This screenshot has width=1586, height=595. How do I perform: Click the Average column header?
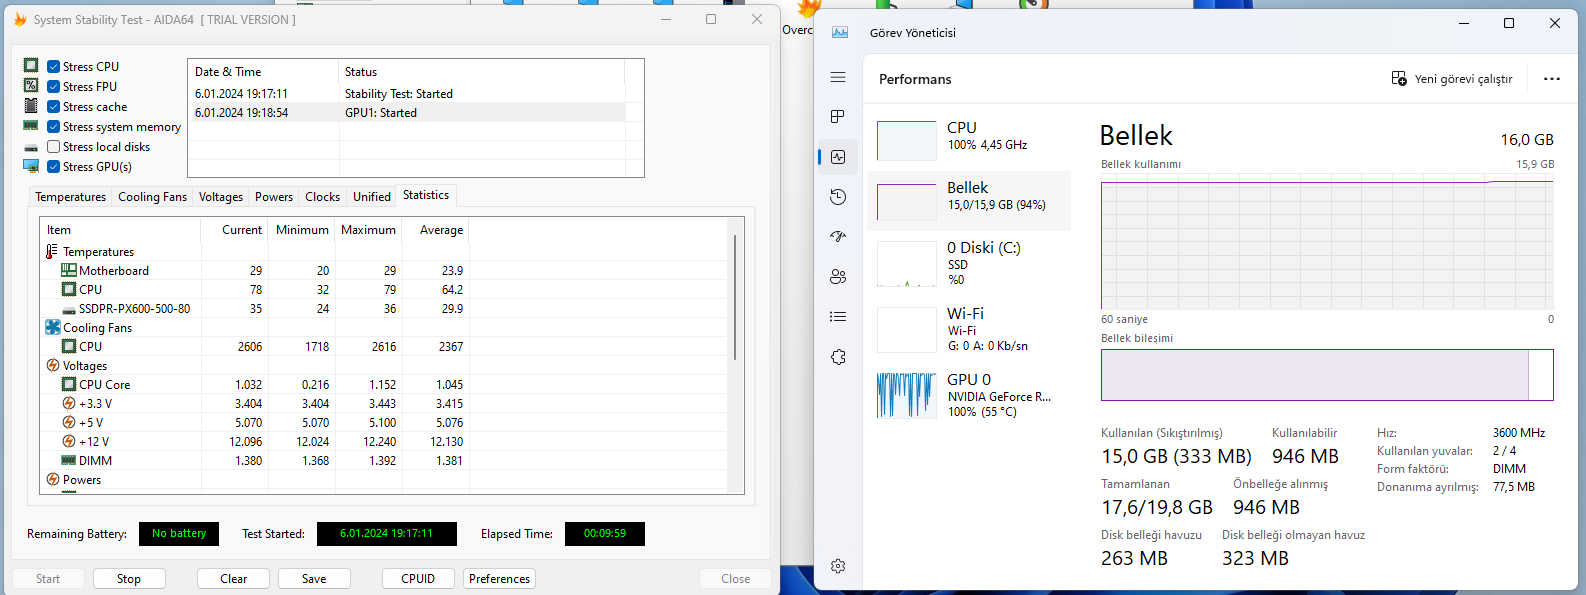[x=436, y=230]
